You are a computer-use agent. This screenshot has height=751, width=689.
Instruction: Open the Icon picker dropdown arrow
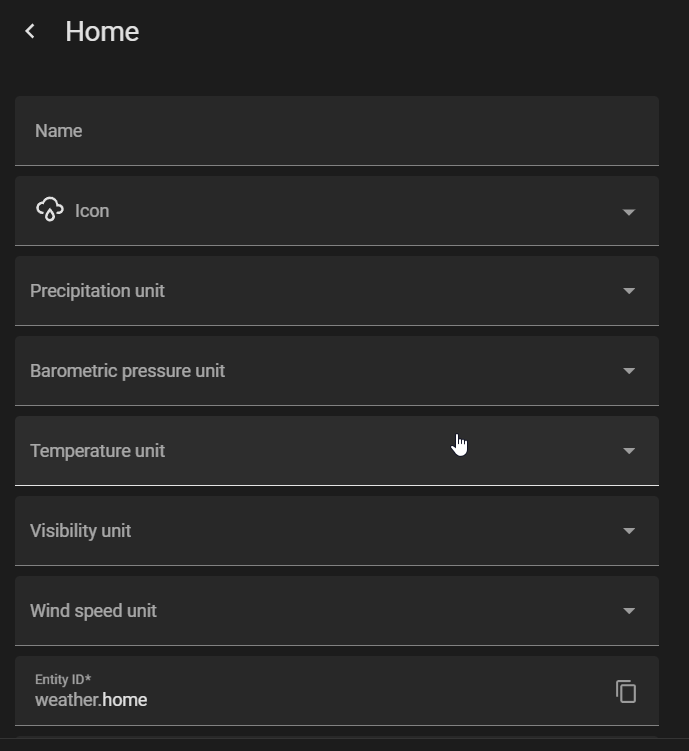[x=629, y=212]
